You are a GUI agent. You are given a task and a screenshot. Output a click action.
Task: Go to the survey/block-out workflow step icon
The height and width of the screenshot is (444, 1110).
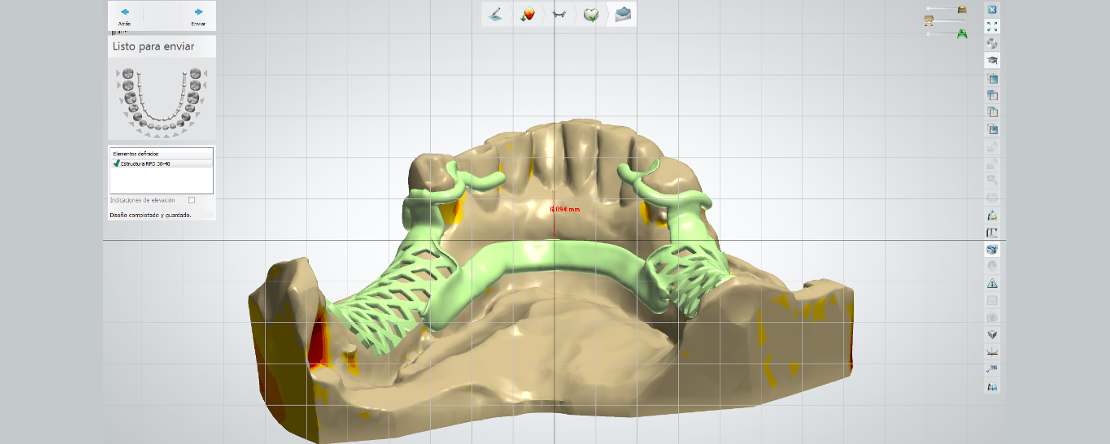526,14
